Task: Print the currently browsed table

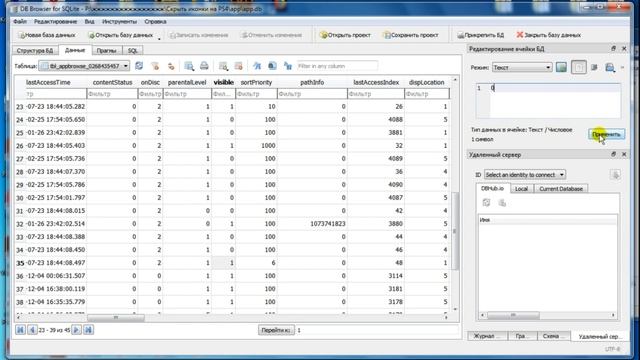Action: pyautogui.click(x=204, y=66)
